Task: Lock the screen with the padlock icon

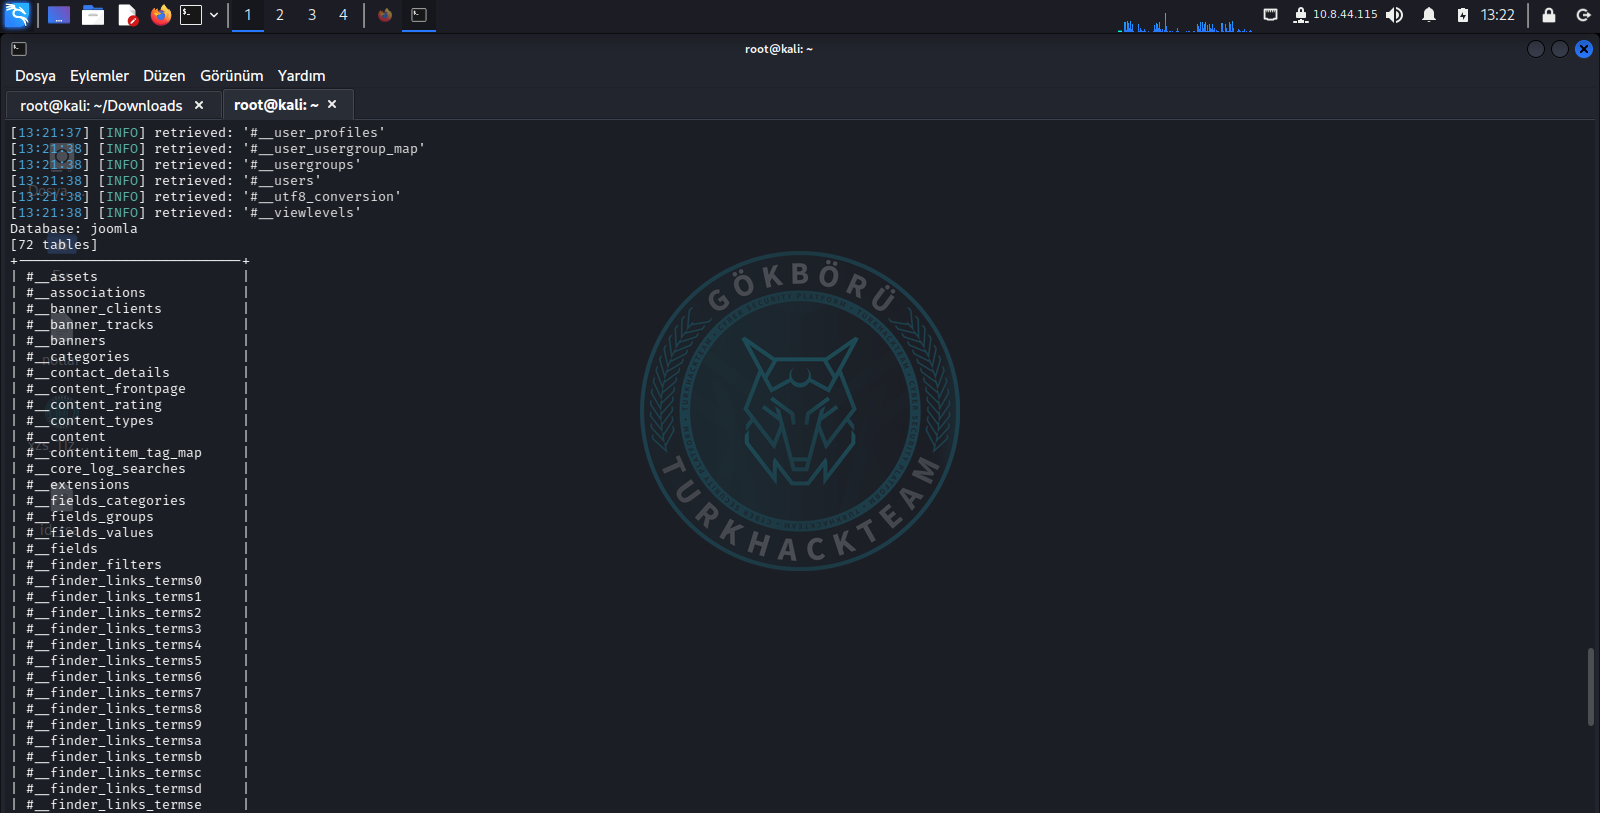Action: coord(1549,15)
